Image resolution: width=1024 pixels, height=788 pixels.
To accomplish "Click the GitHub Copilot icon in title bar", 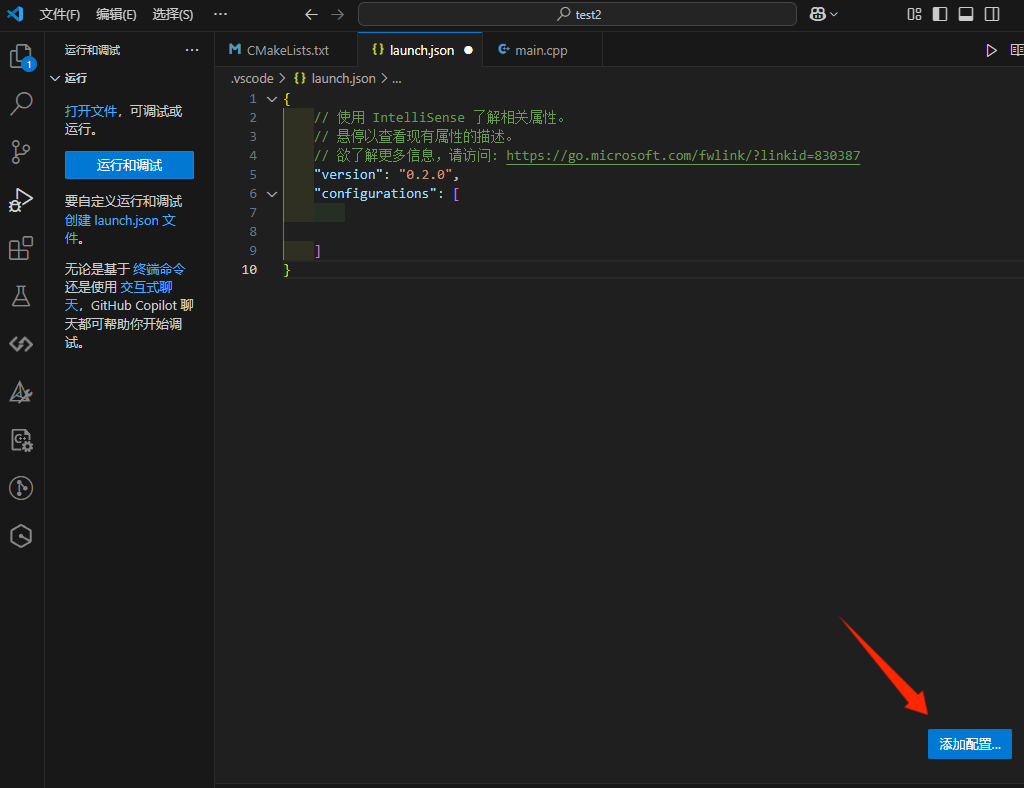I will tap(817, 14).
